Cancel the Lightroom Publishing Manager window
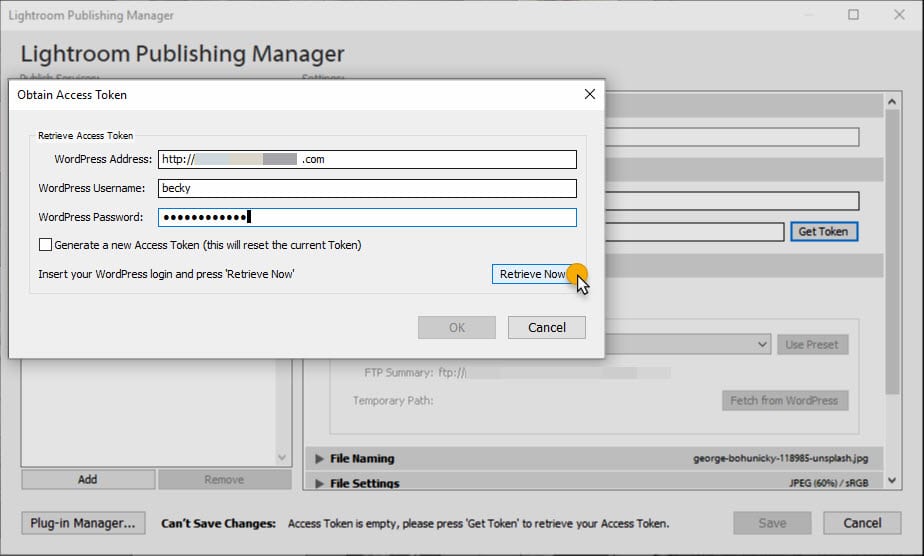924x556 pixels. coord(862,523)
